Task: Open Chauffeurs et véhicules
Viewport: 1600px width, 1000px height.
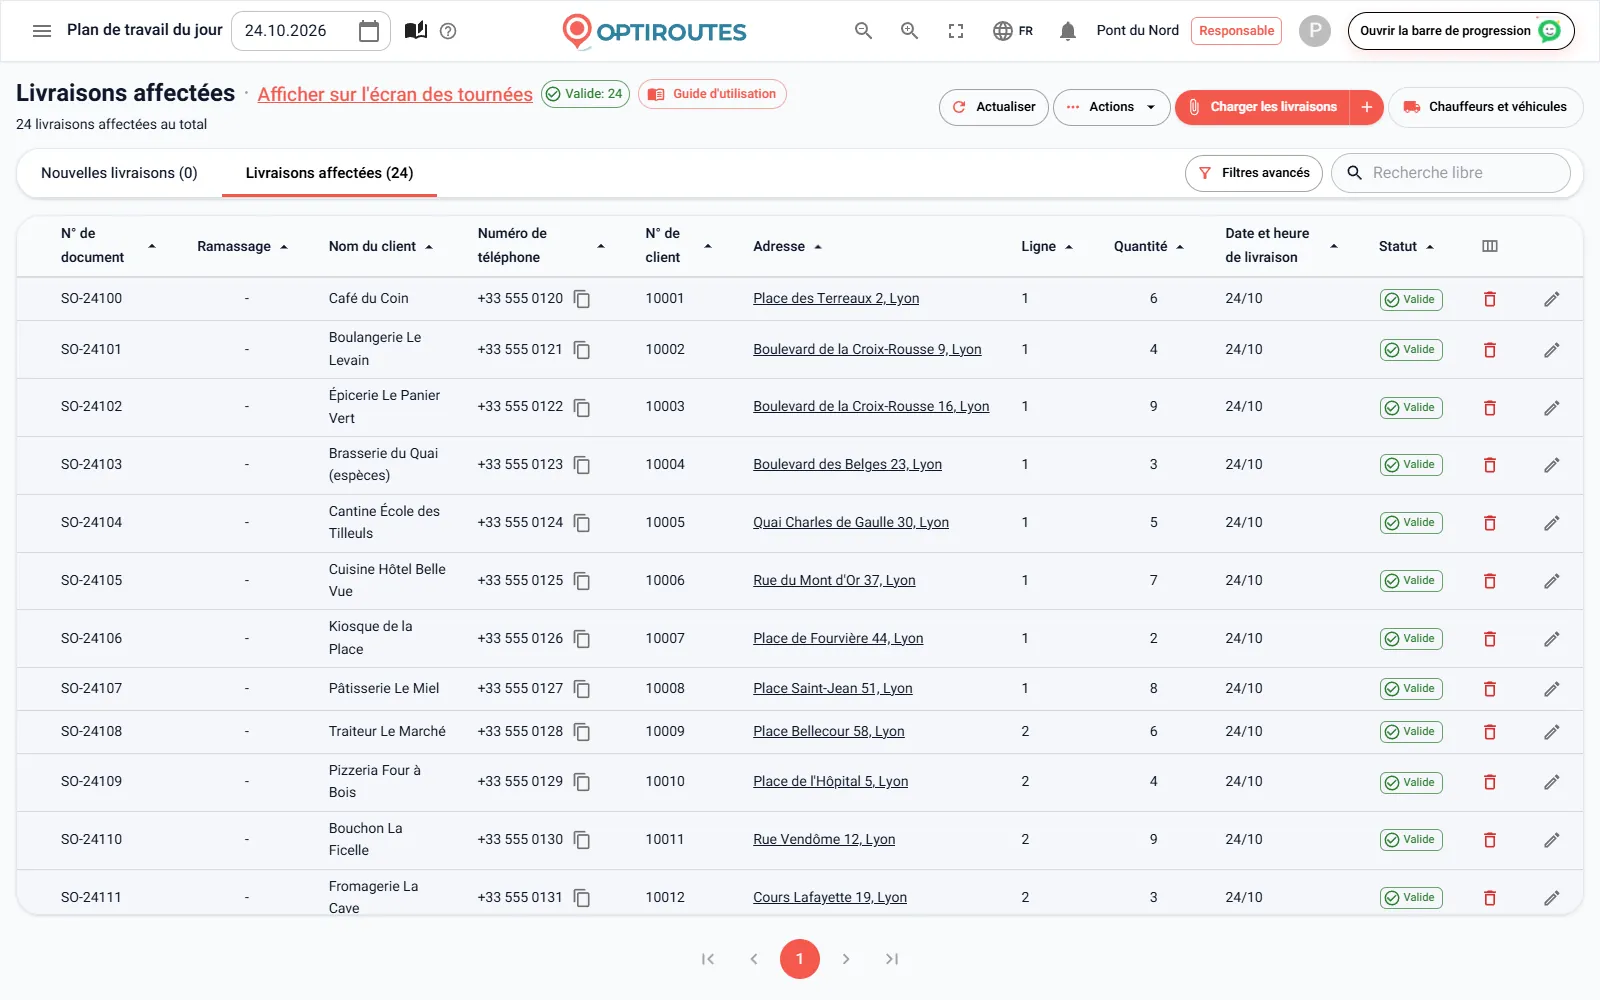Action: (1486, 107)
